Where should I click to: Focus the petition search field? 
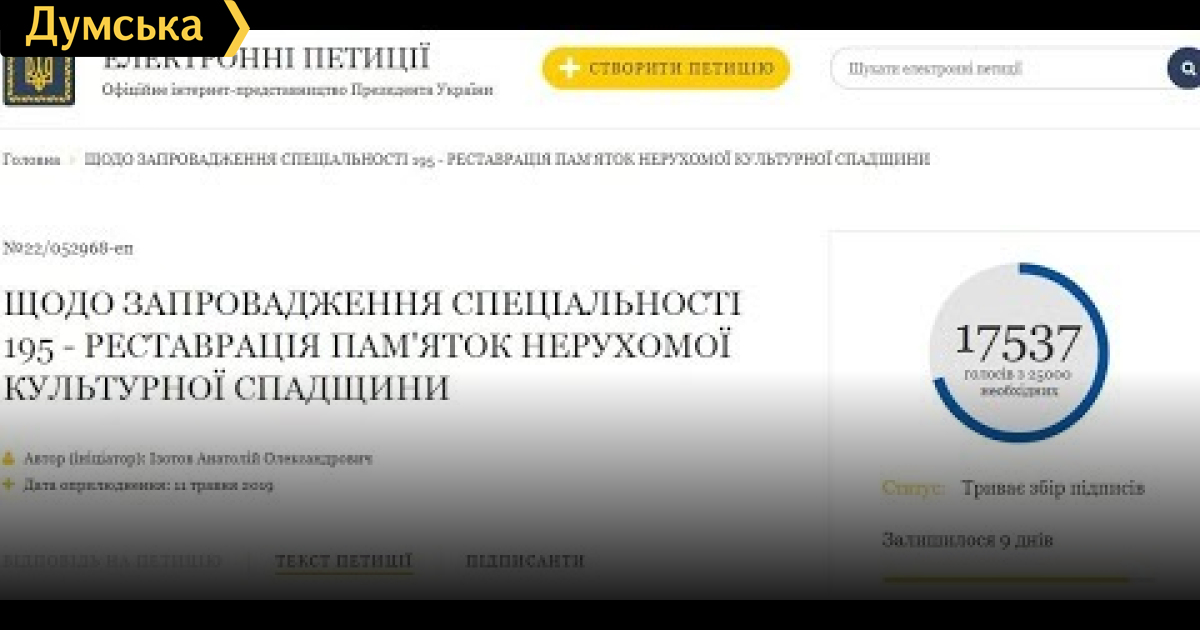coord(995,69)
